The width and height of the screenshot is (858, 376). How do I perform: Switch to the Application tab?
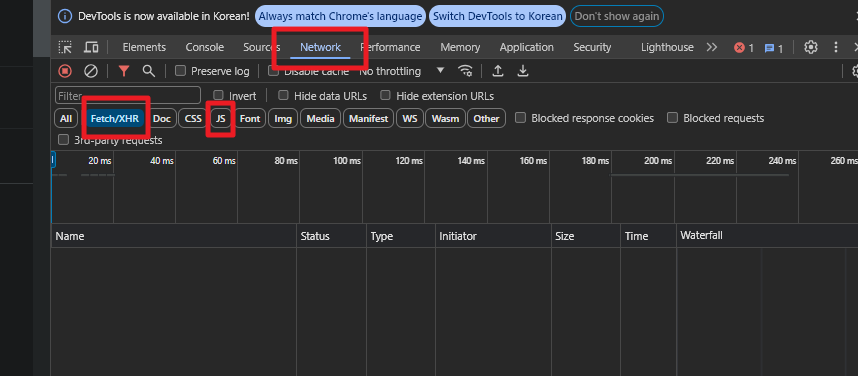[526, 47]
